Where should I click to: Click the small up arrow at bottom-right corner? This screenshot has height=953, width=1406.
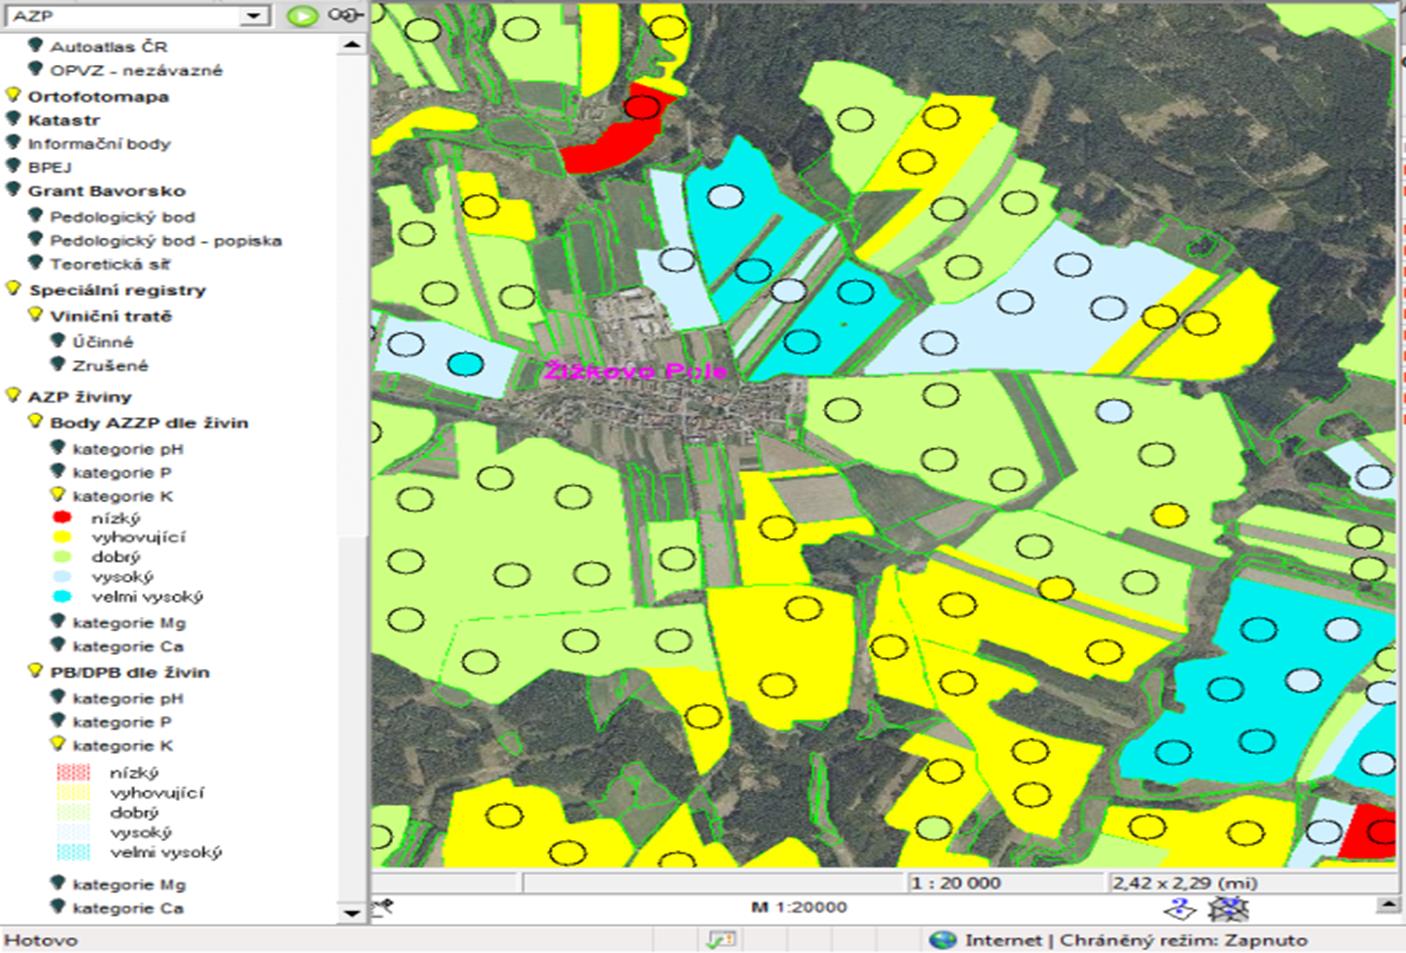pyautogui.click(x=1387, y=905)
